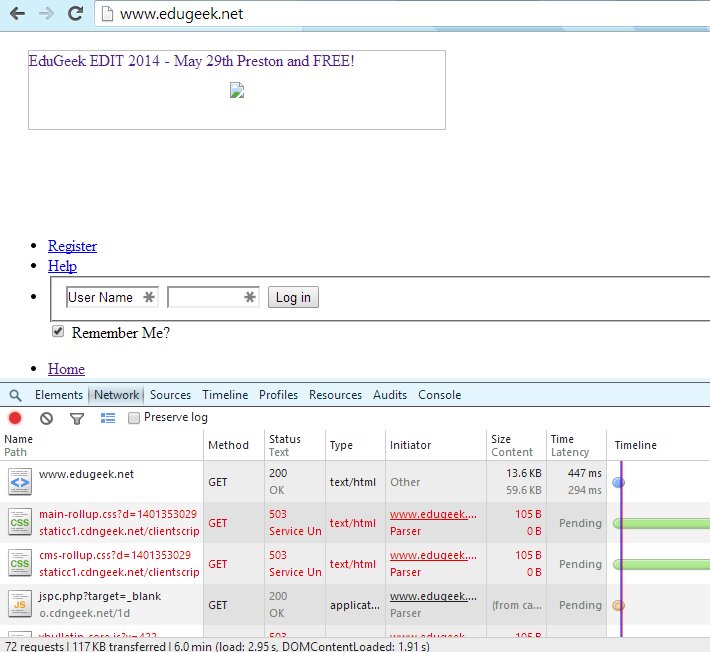Screen dimensions: 710x652
Task: Uncheck the Remember Me checkbox
Action: [58, 331]
